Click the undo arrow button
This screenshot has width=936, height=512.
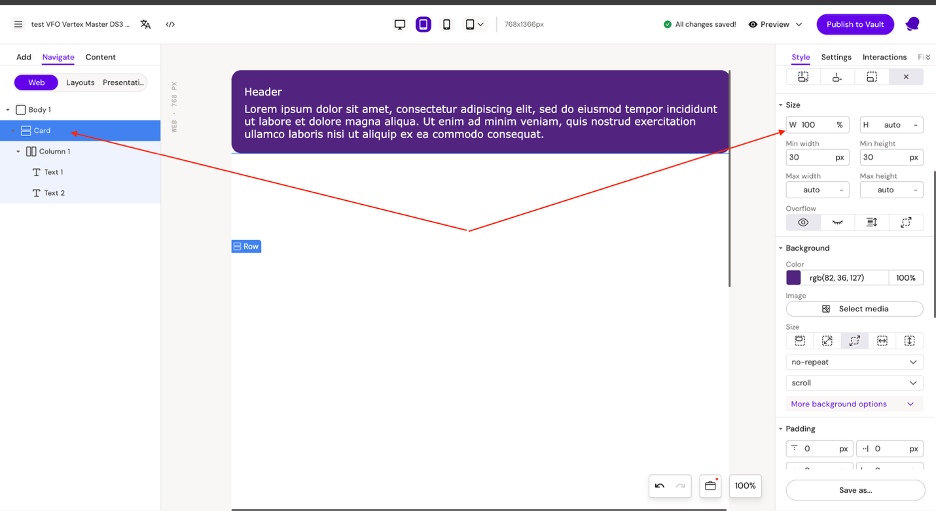659,486
